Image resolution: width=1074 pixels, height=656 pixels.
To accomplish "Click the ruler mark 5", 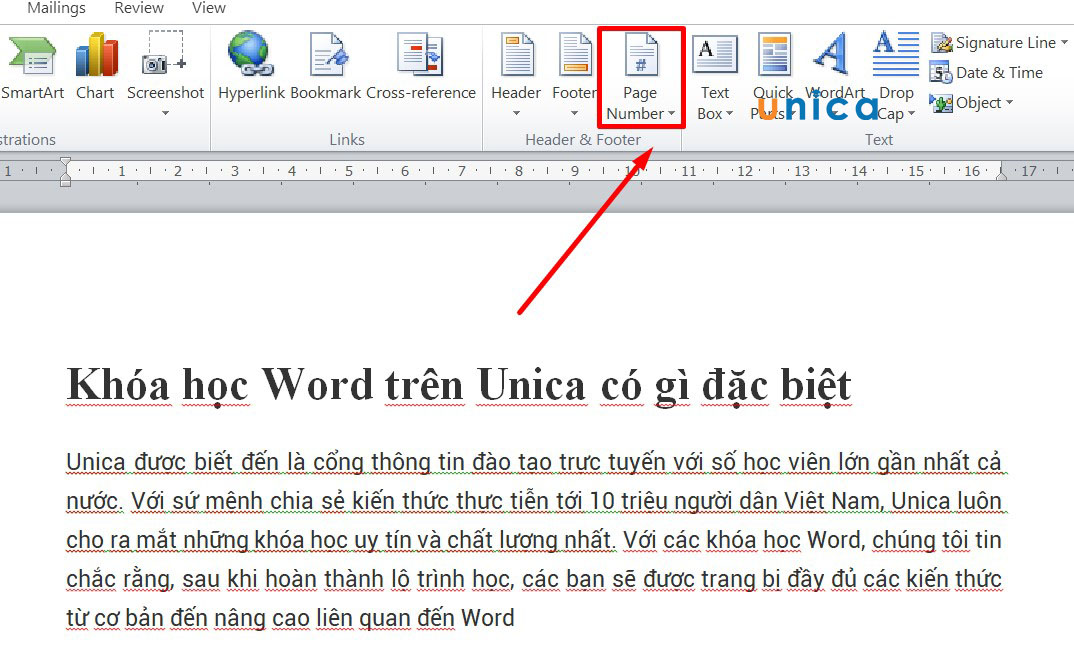I will pos(349,171).
